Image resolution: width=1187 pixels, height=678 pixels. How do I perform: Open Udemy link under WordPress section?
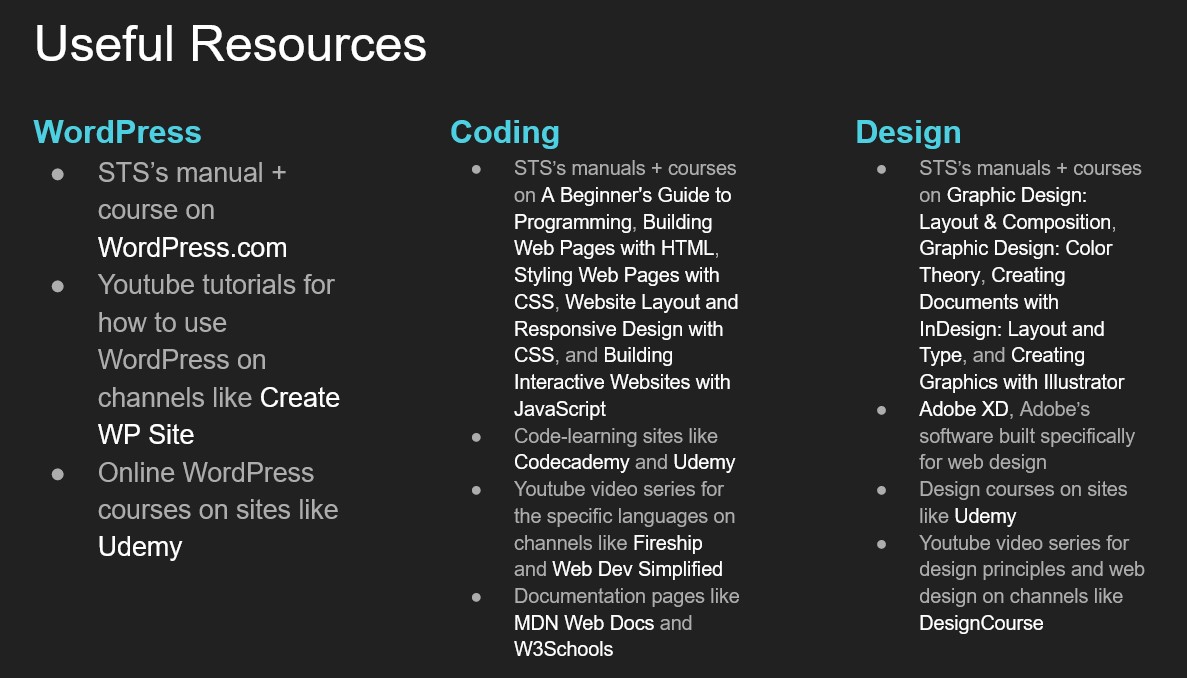[140, 547]
